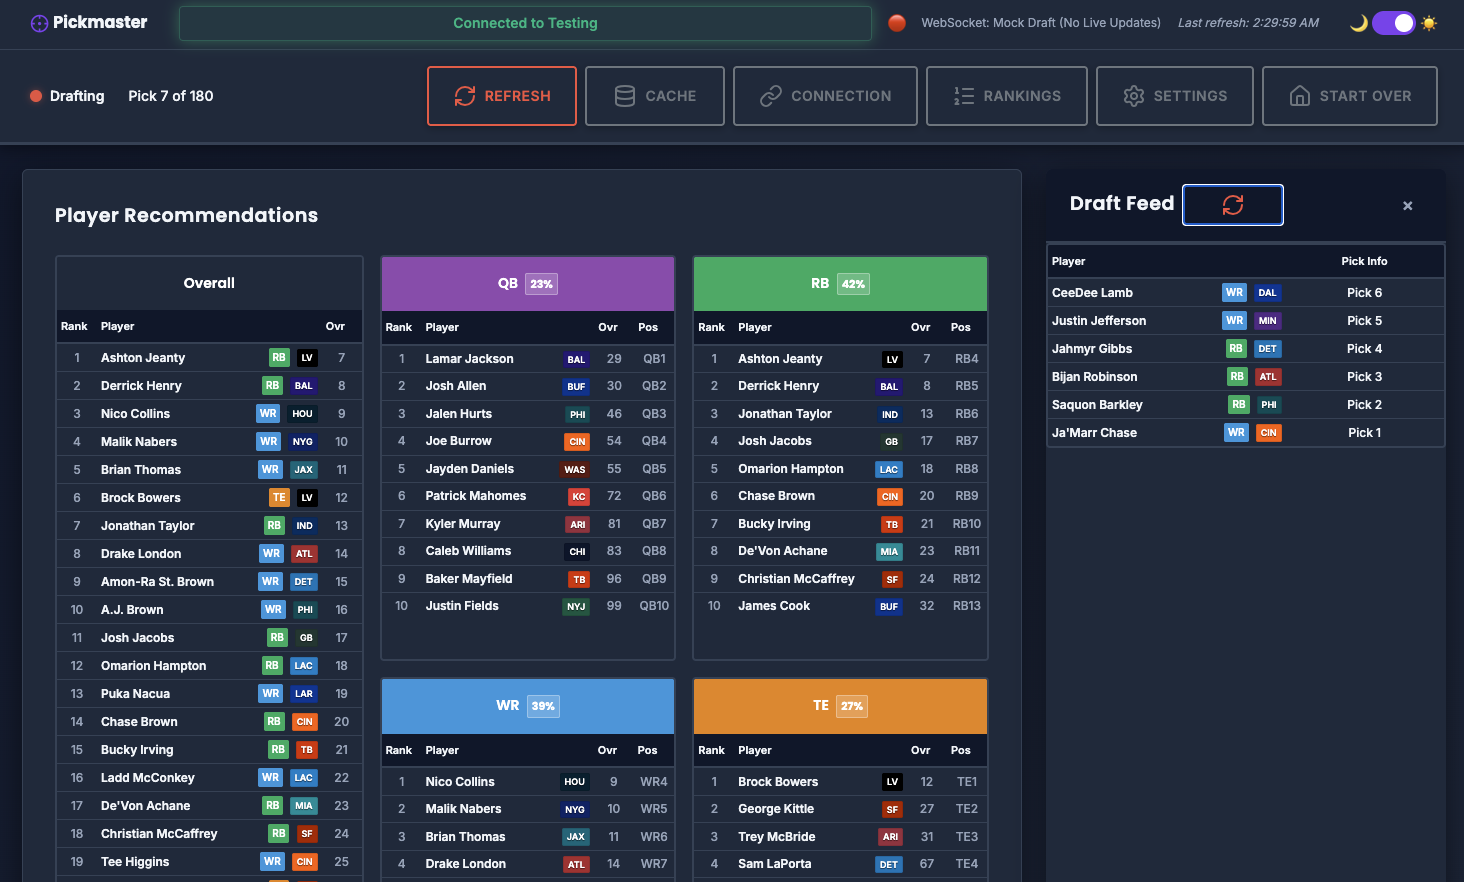The width and height of the screenshot is (1464, 882).
Task: Select Ashton Jeanty in the Overall rankings
Action: click(x=142, y=357)
